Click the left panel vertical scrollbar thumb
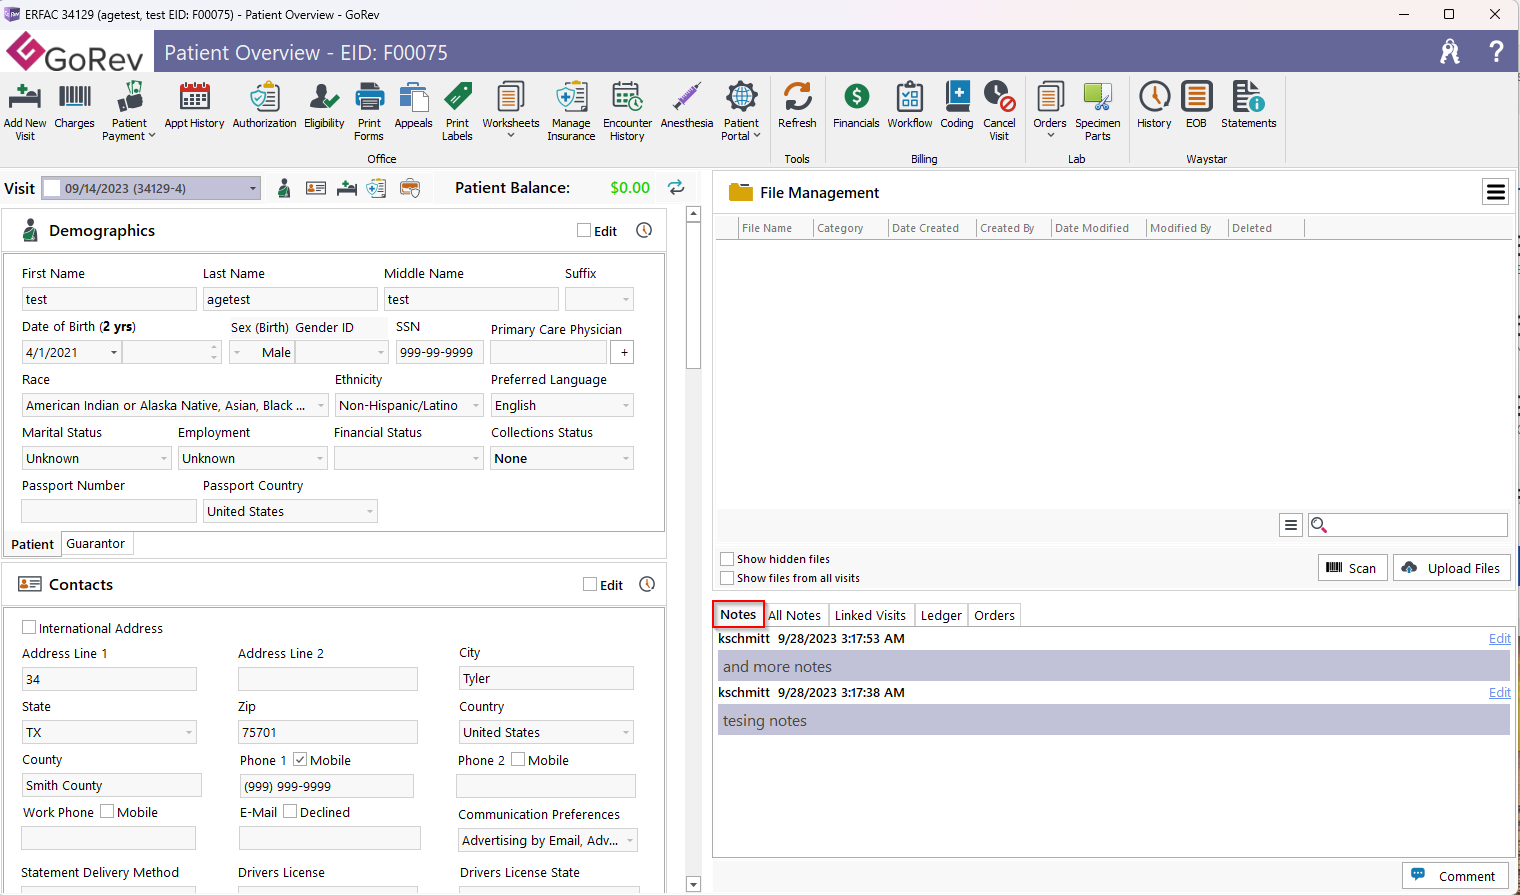This screenshot has height=895, width=1520. click(693, 296)
